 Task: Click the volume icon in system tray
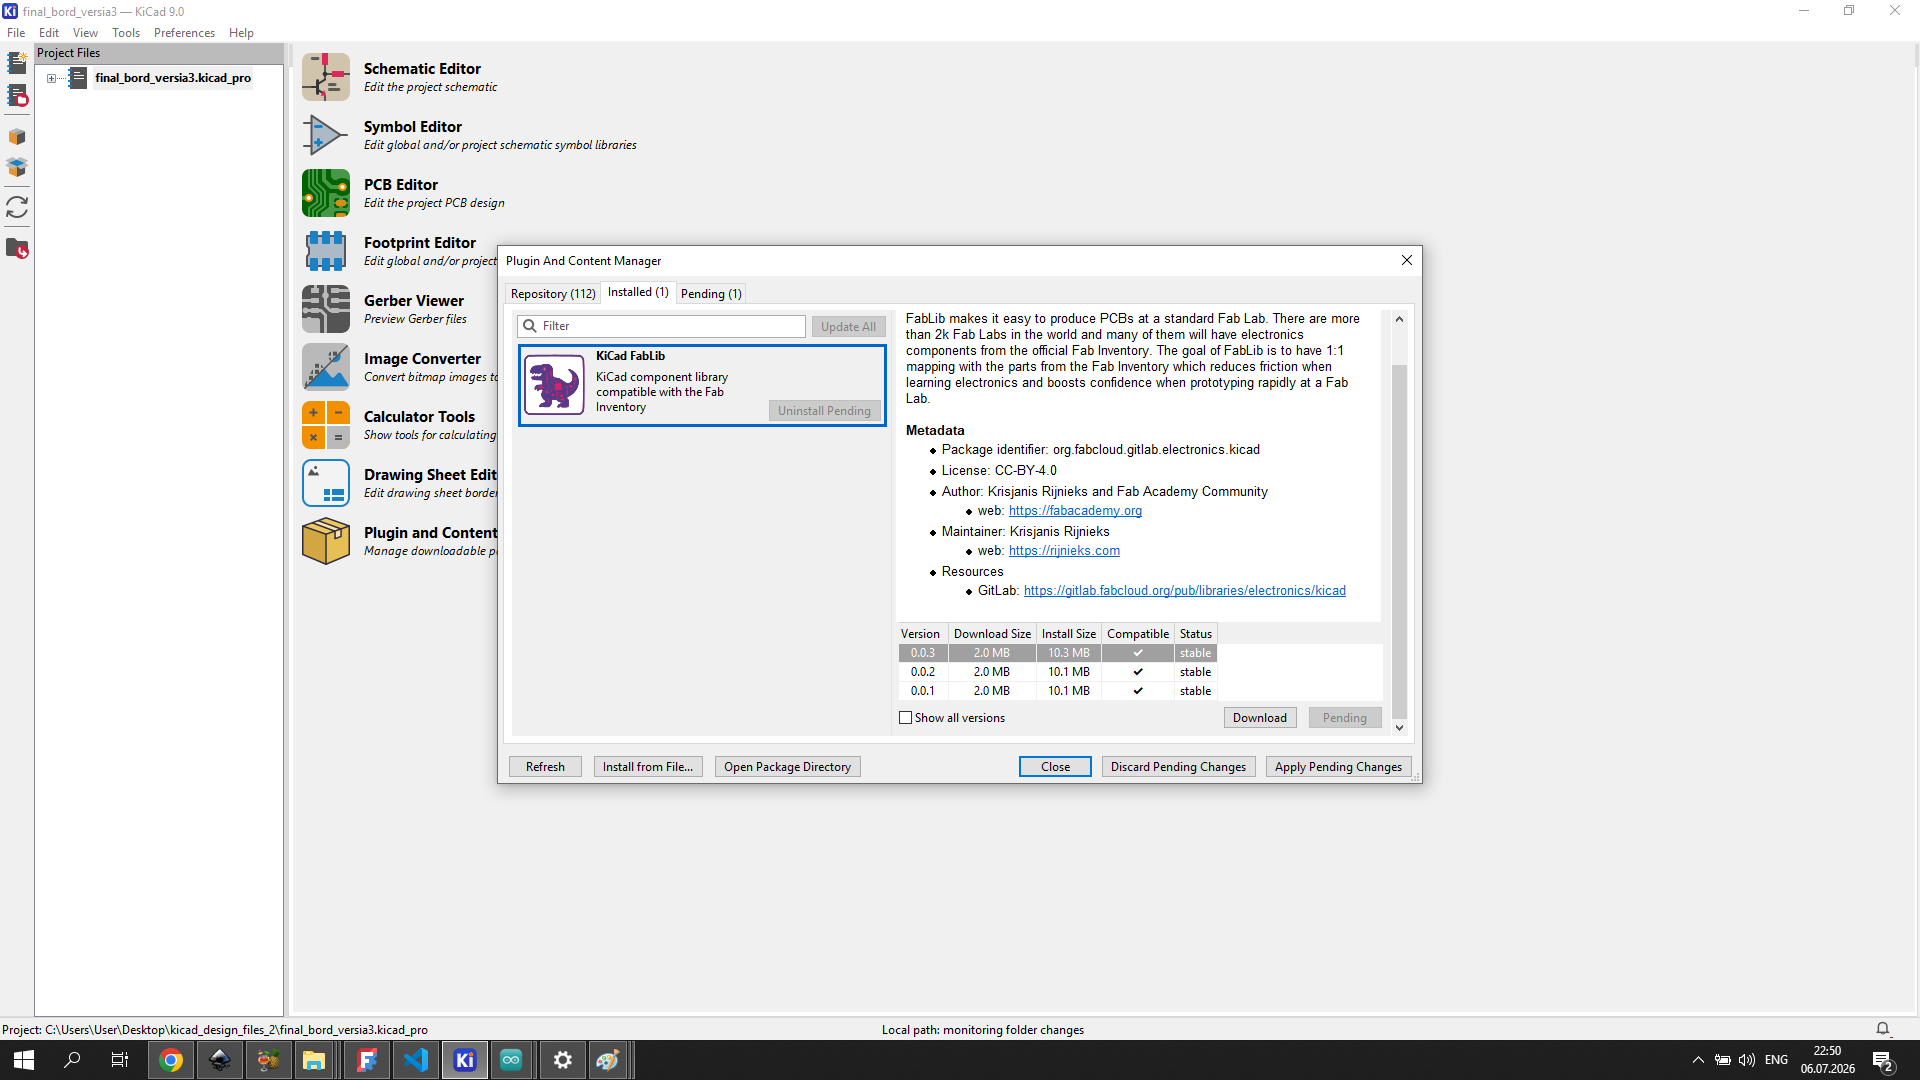pos(1747,1060)
